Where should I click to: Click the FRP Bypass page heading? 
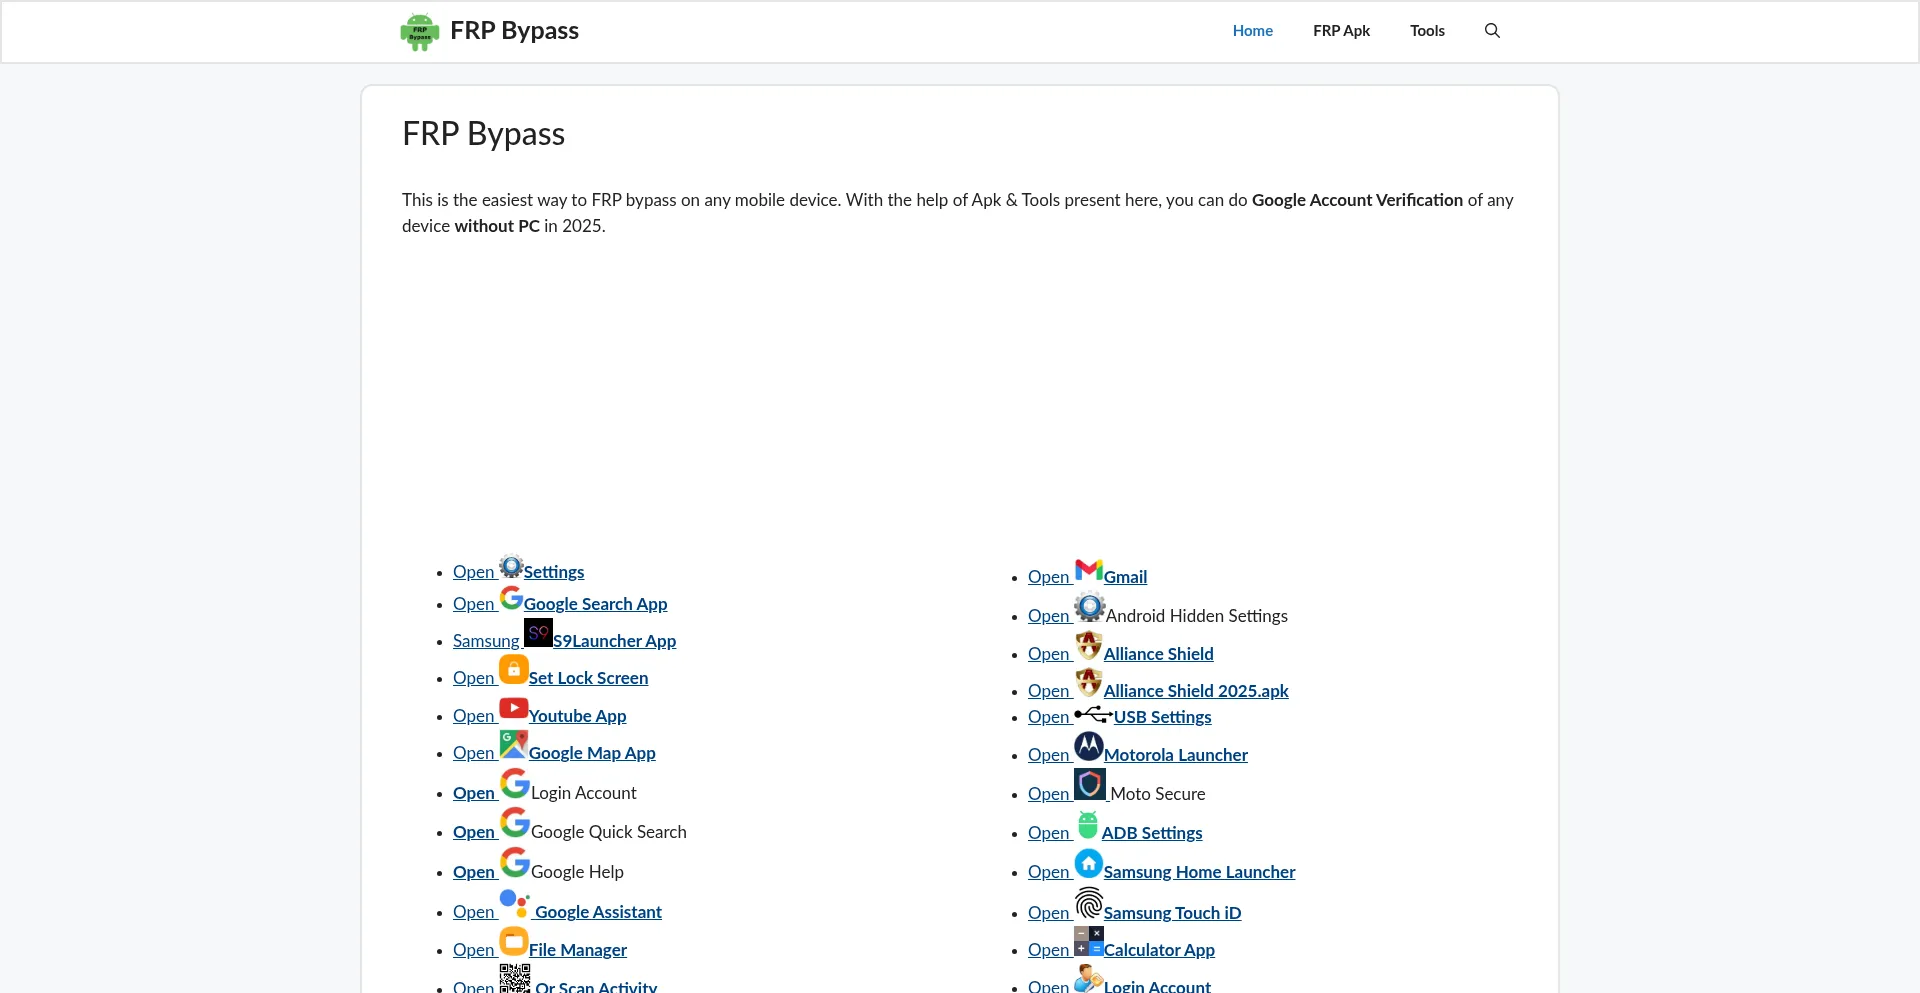pos(483,134)
